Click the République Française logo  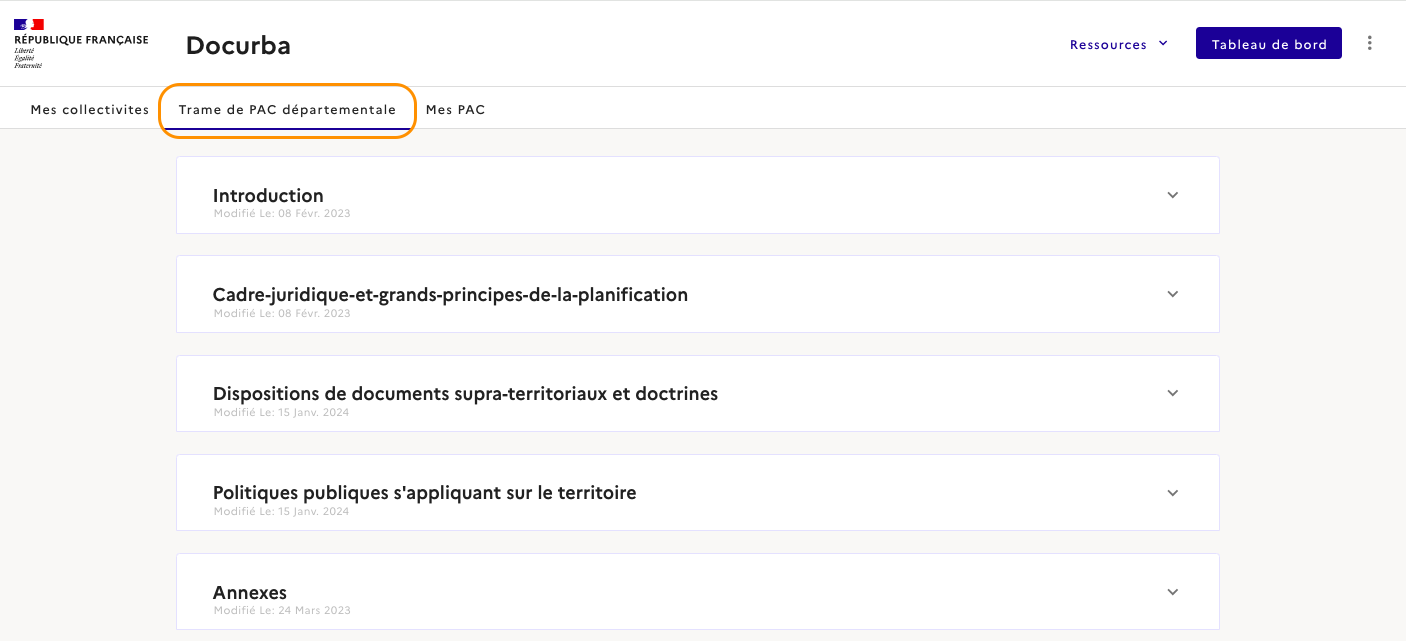tap(80, 43)
